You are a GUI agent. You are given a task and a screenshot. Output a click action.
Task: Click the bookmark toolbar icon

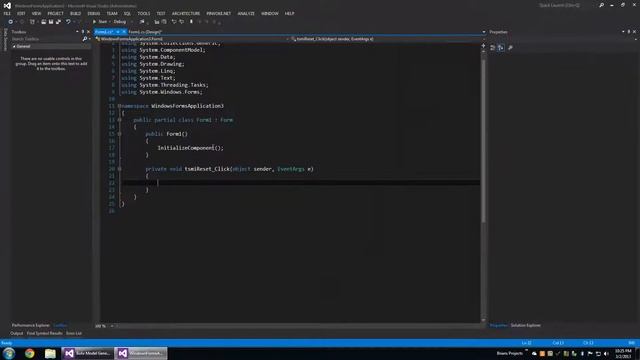click(x=191, y=22)
